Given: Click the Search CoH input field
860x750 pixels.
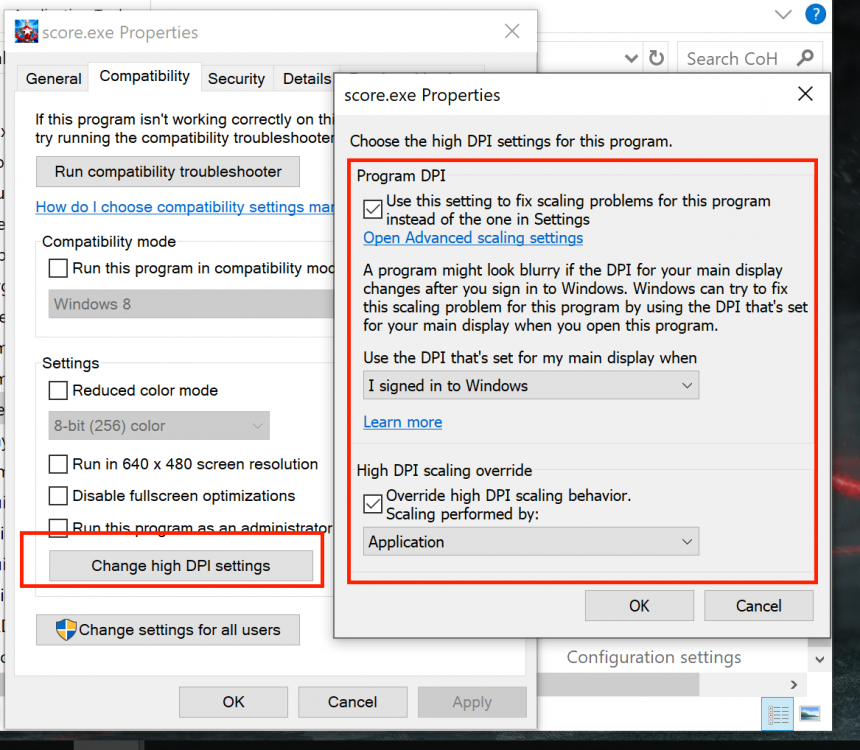Looking at the screenshot, I should pos(735,58).
